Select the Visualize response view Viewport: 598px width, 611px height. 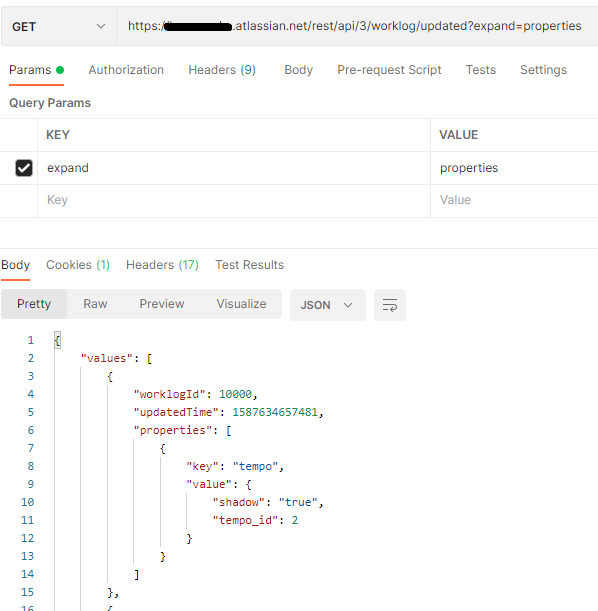point(242,304)
